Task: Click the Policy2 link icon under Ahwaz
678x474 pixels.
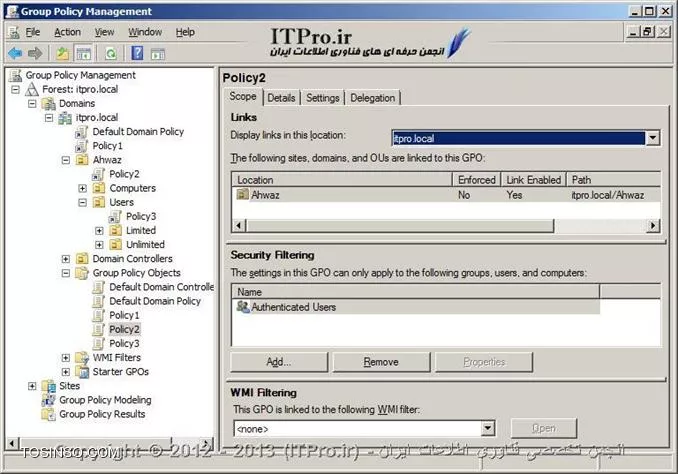Action: [x=99, y=174]
